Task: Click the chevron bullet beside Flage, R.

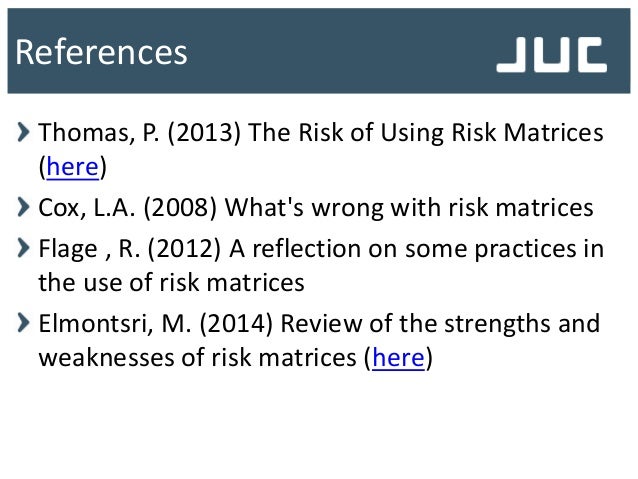Action: 23,248
